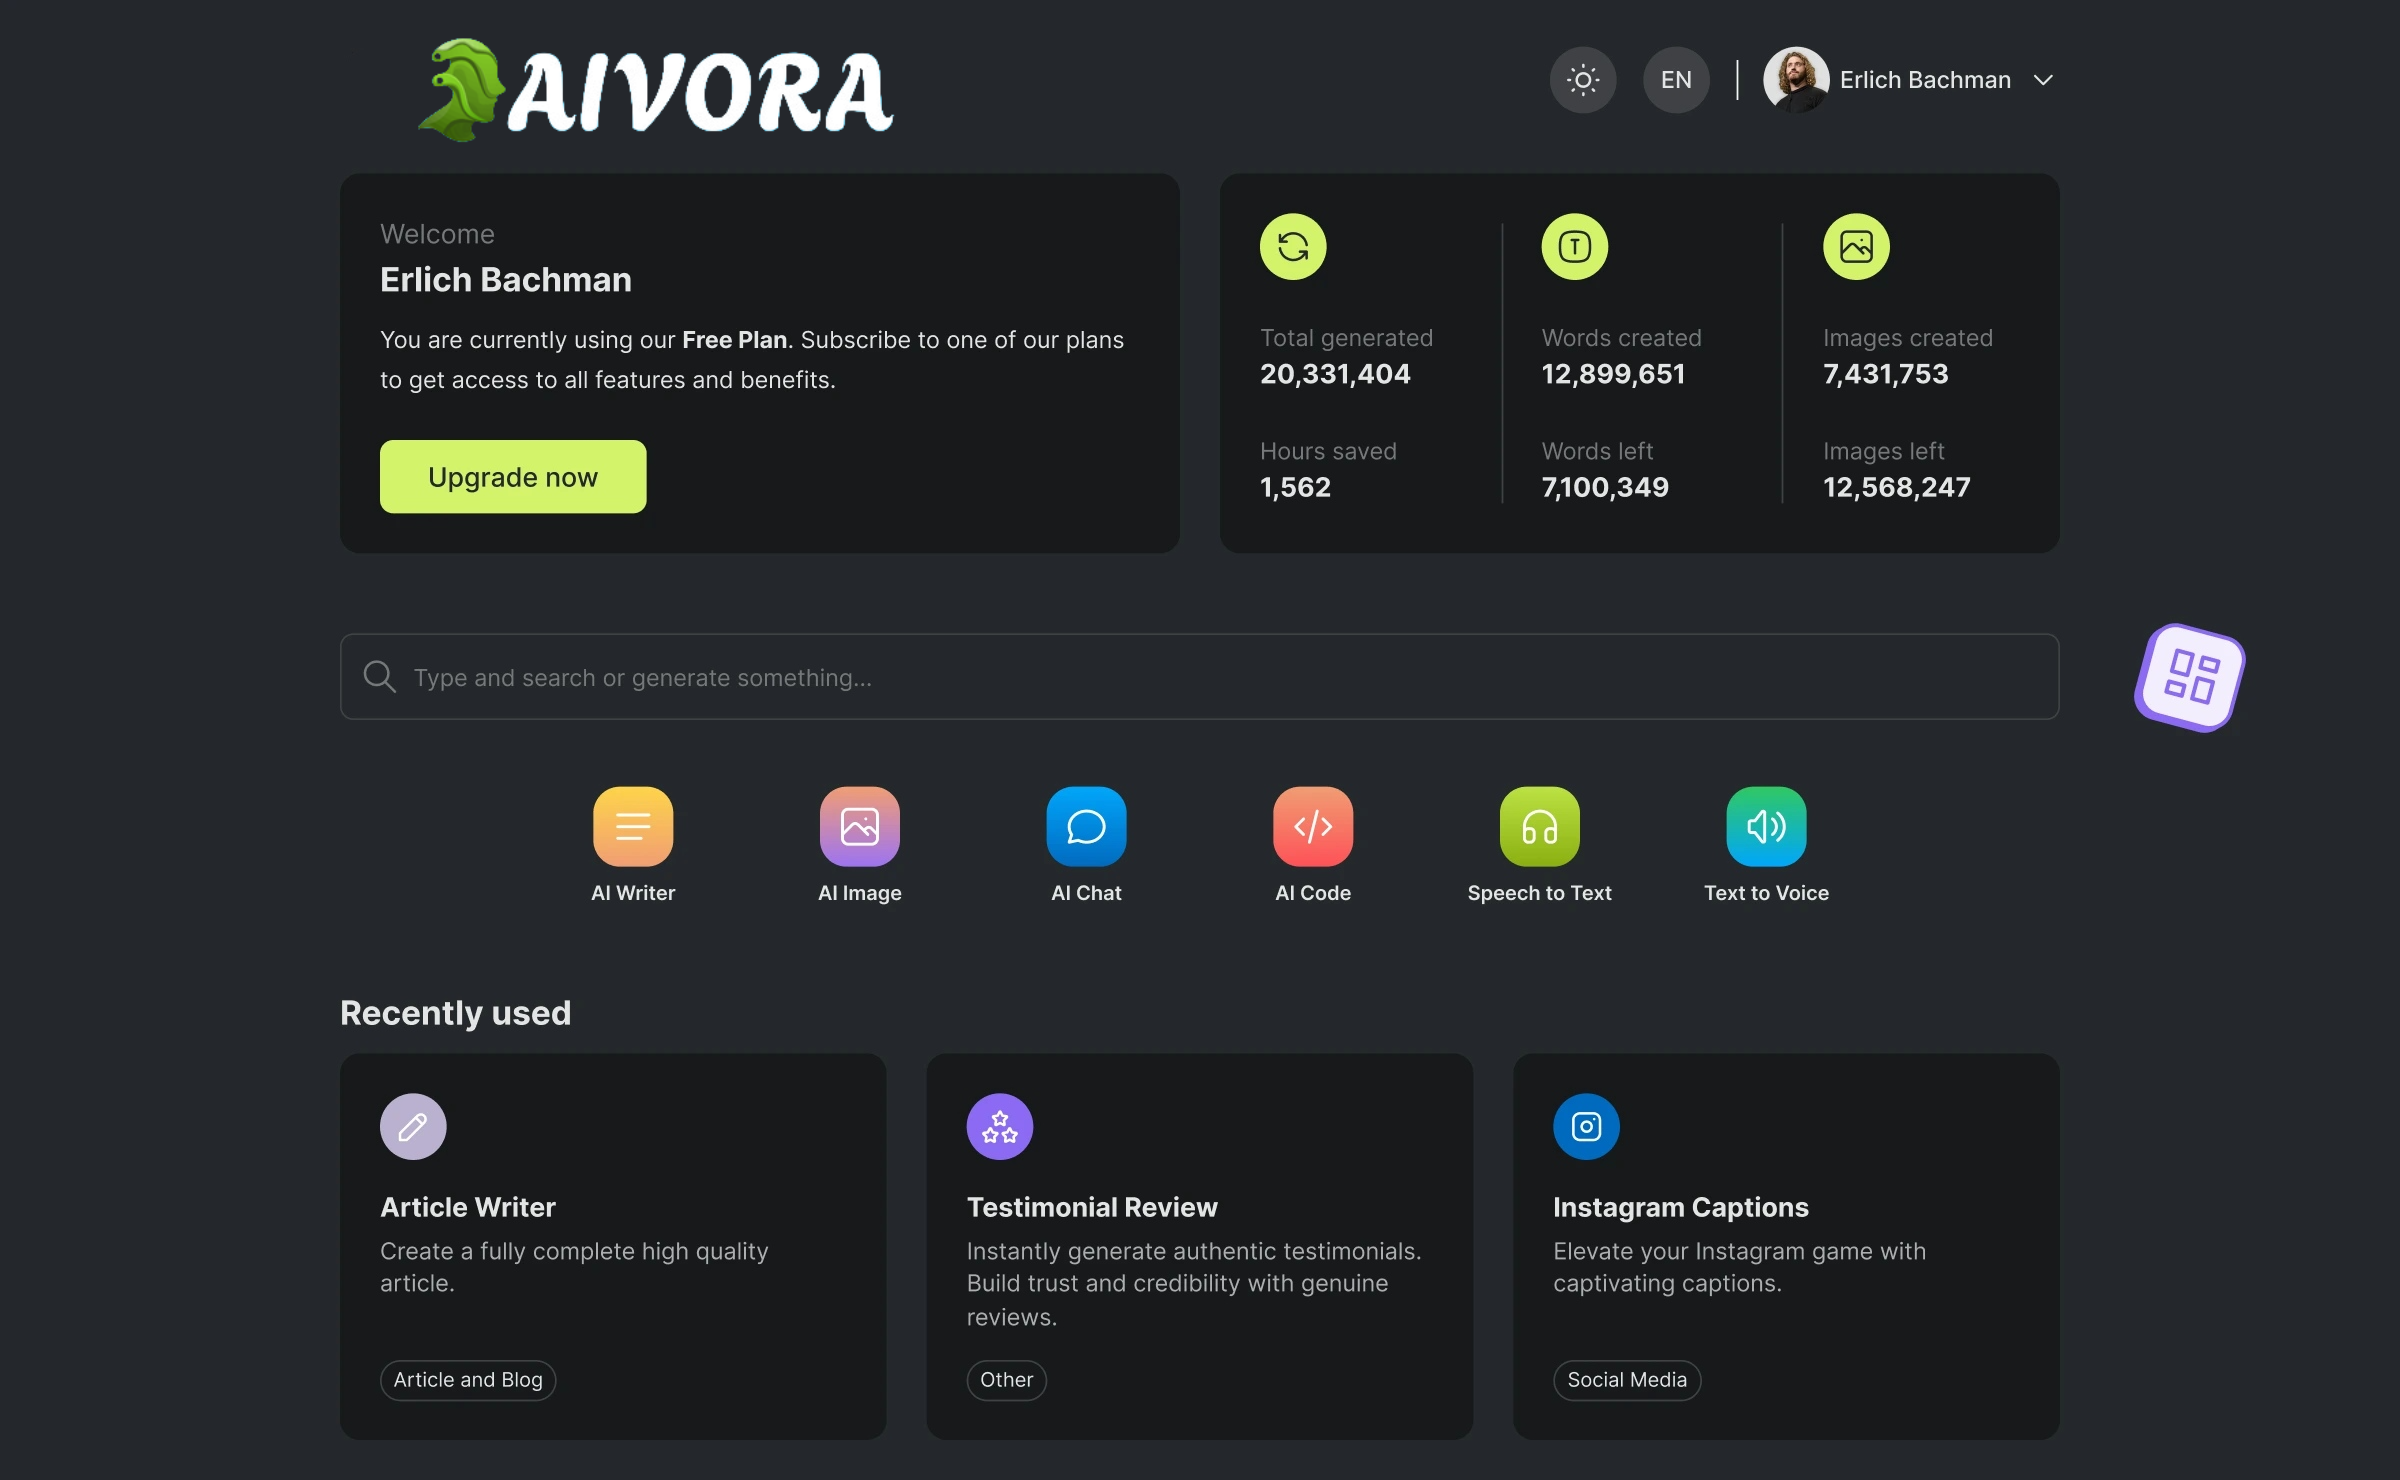Select the Article and Blog tag
2400x1480 pixels.
[467, 1380]
